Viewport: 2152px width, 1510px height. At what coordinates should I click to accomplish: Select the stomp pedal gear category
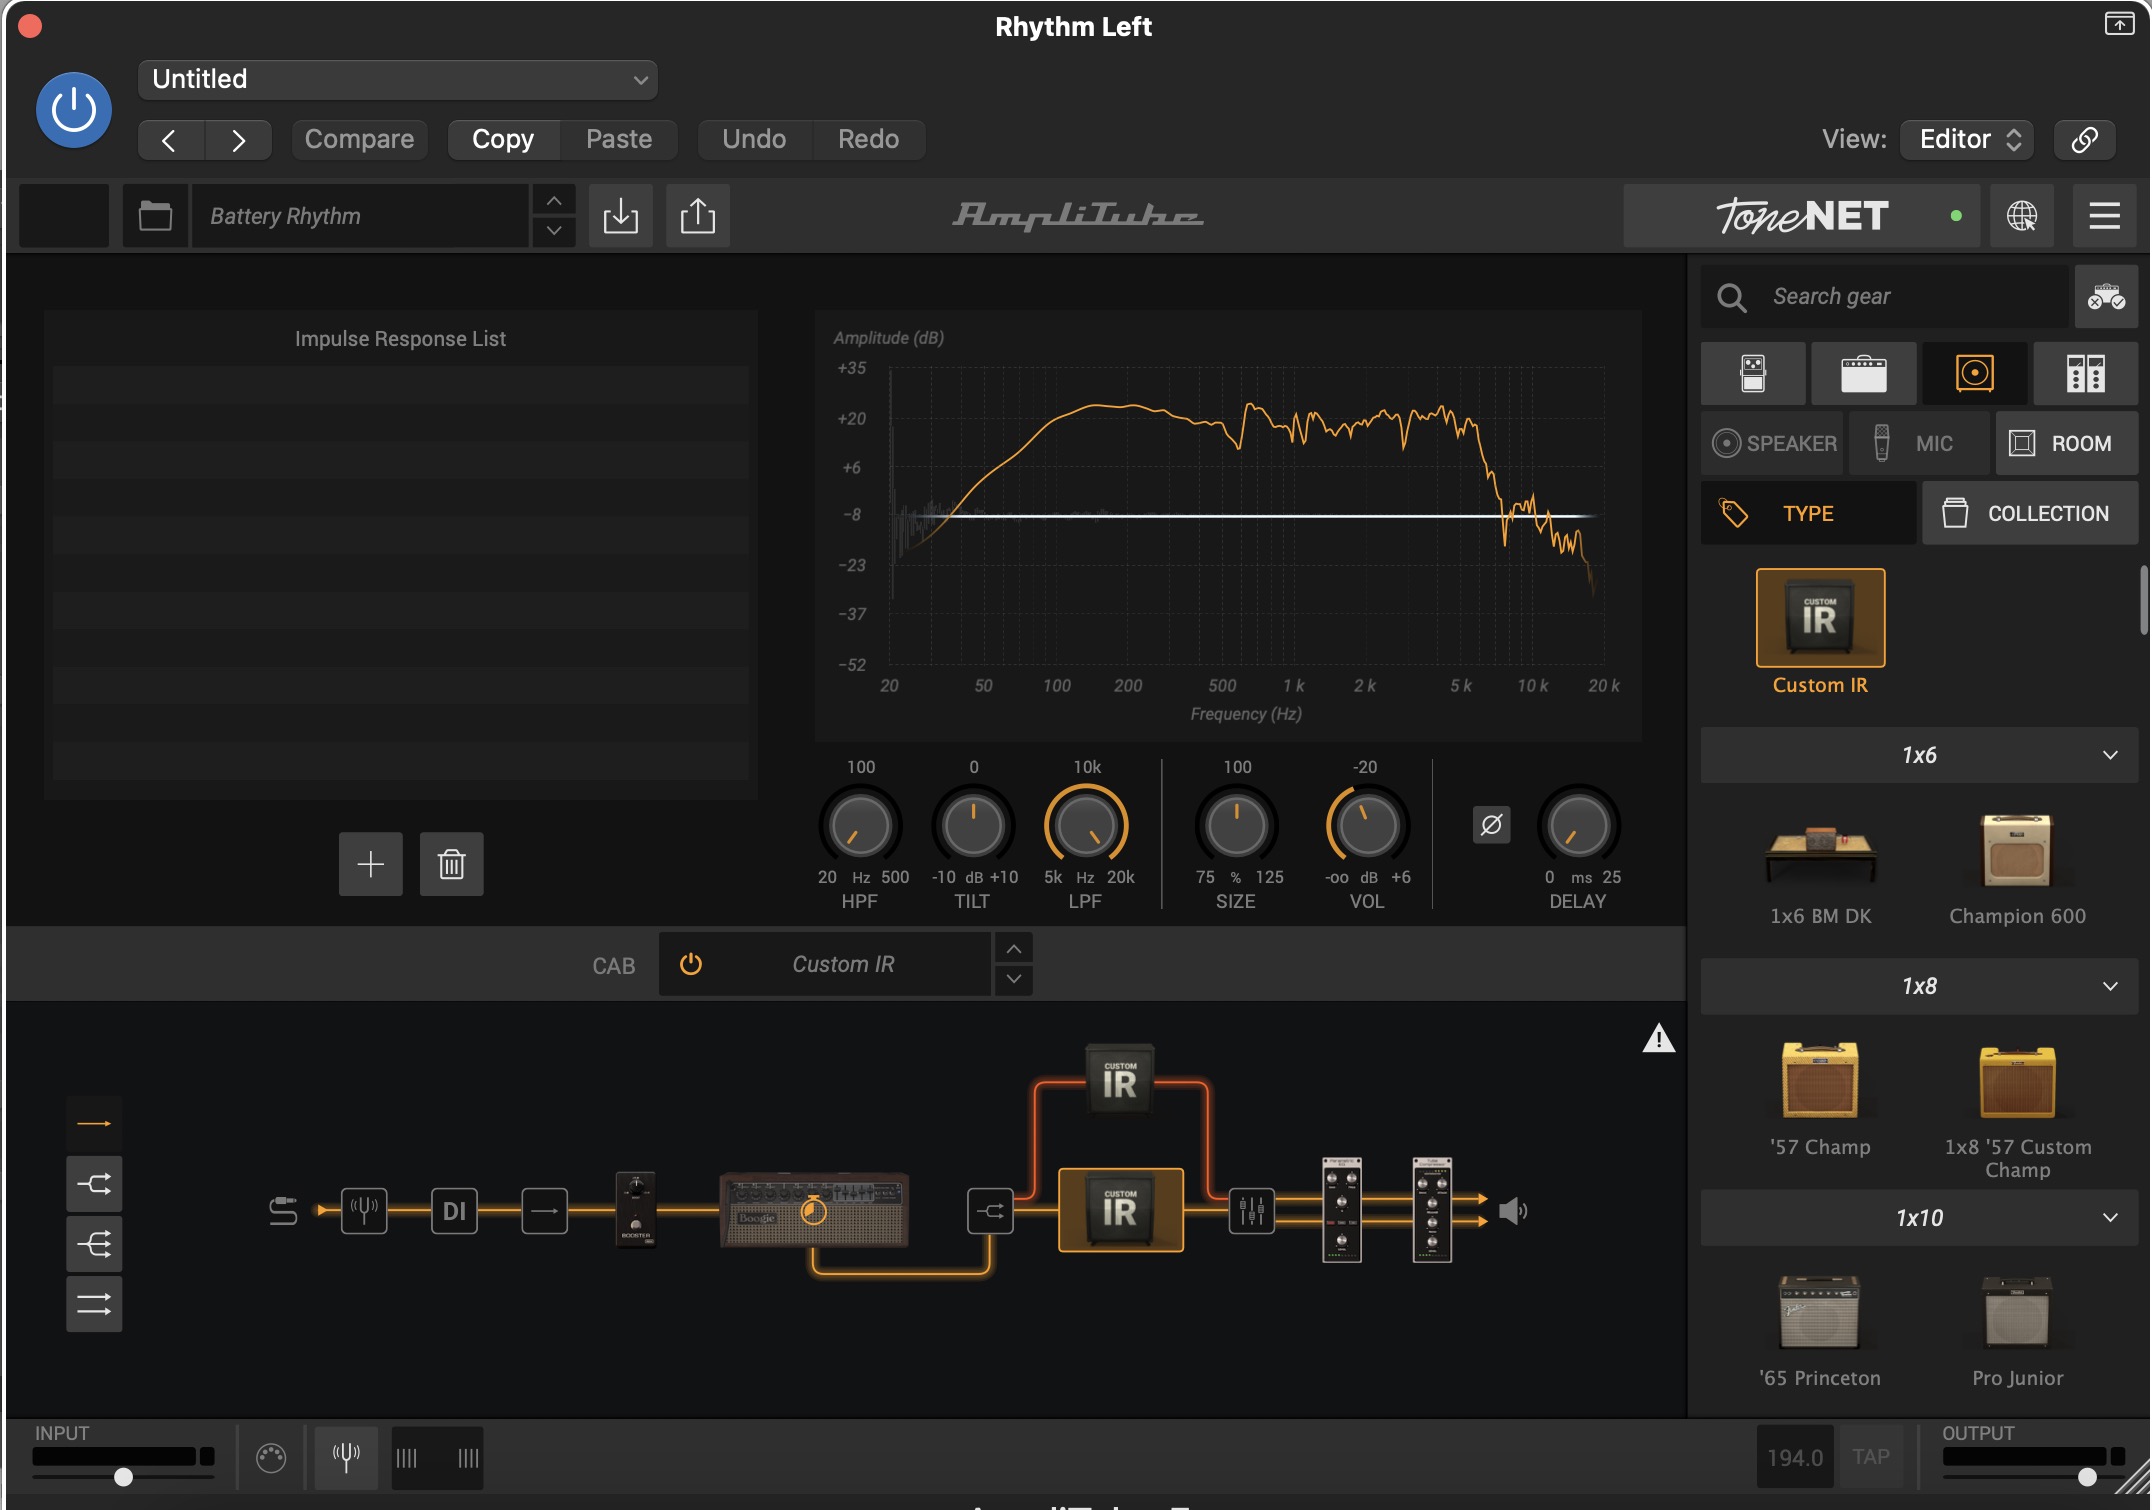1753,373
